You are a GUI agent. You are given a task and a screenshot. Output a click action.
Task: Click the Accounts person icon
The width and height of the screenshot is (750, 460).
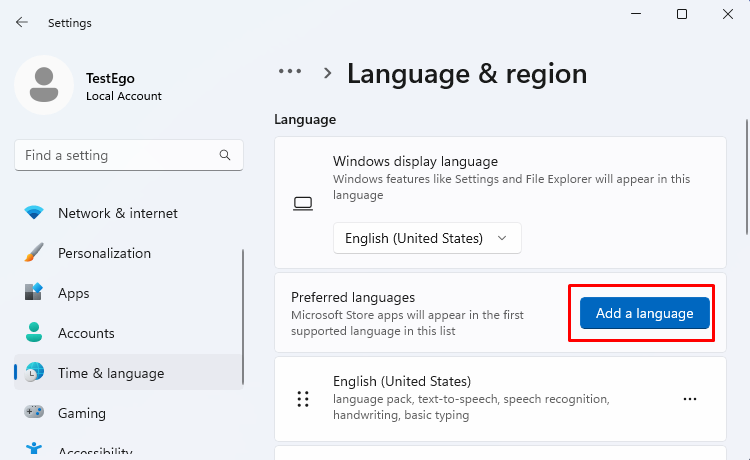34,332
